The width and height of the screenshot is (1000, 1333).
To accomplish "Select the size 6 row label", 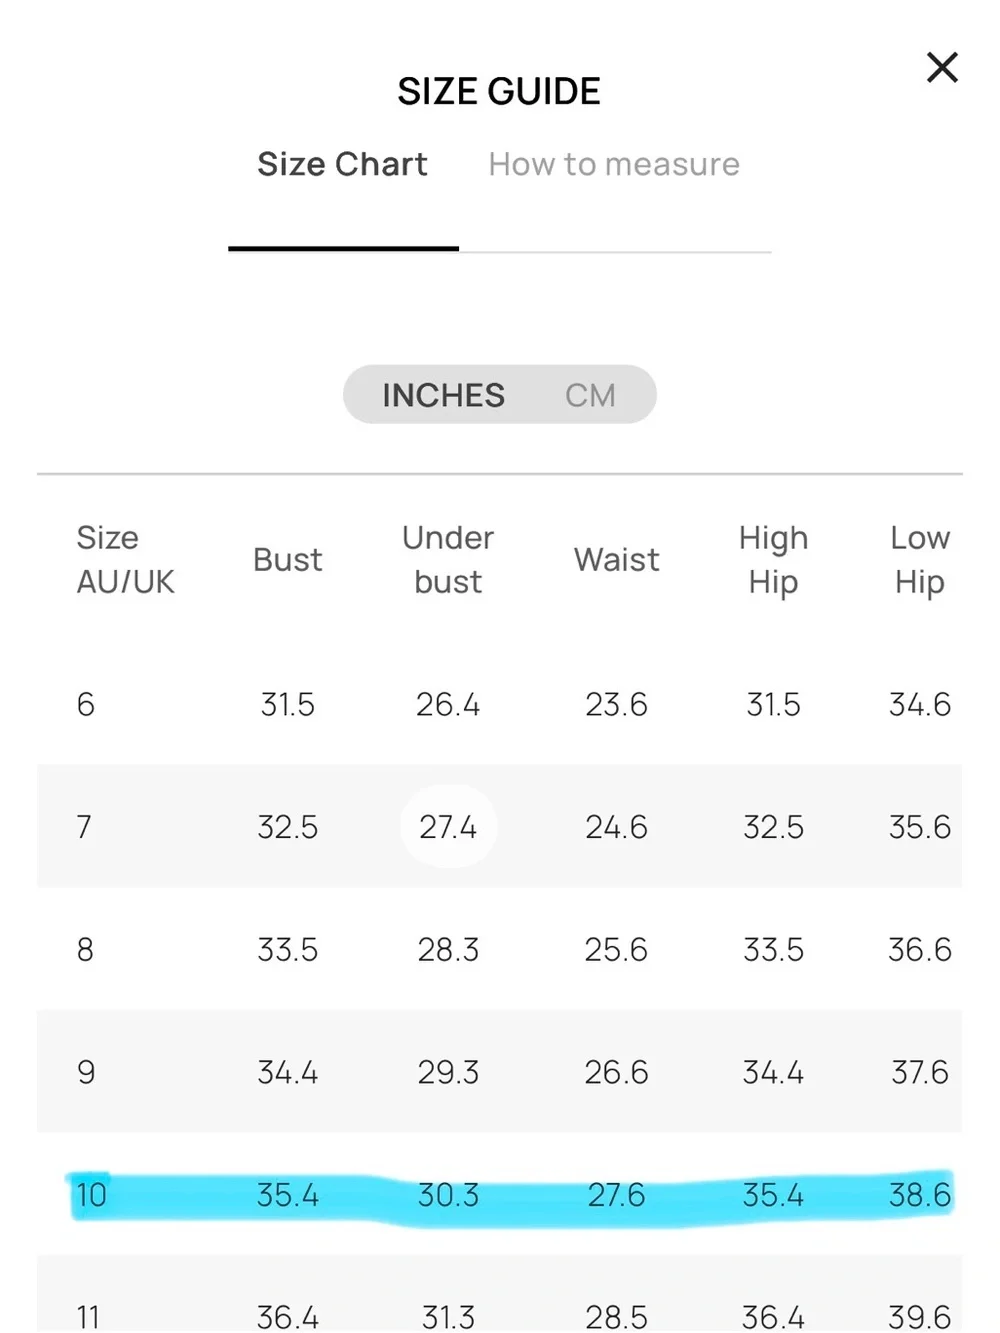I will (86, 705).
